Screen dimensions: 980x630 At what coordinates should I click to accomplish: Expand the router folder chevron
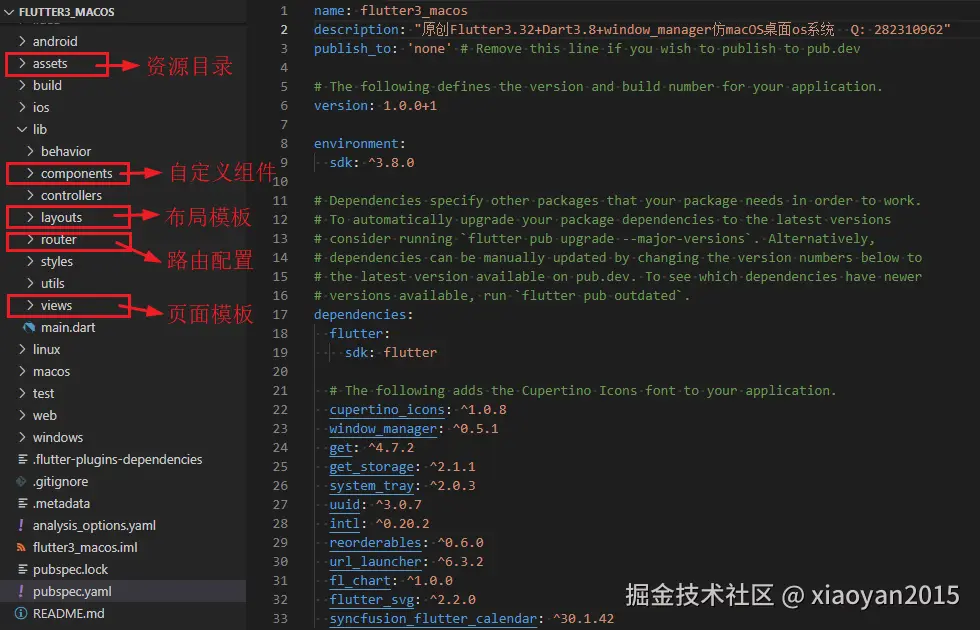[x=31, y=239]
